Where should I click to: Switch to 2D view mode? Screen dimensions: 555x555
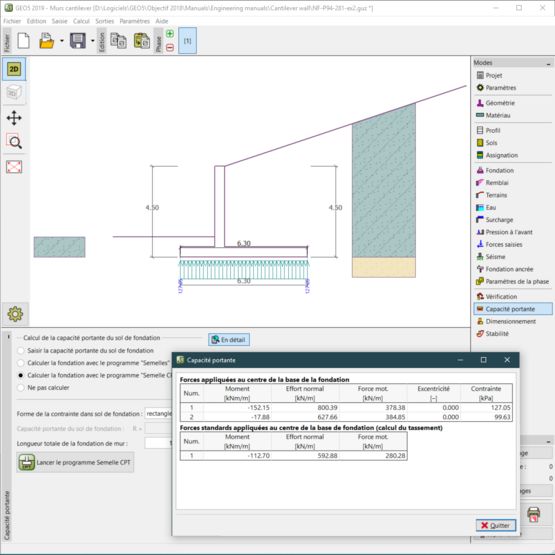(x=14, y=69)
